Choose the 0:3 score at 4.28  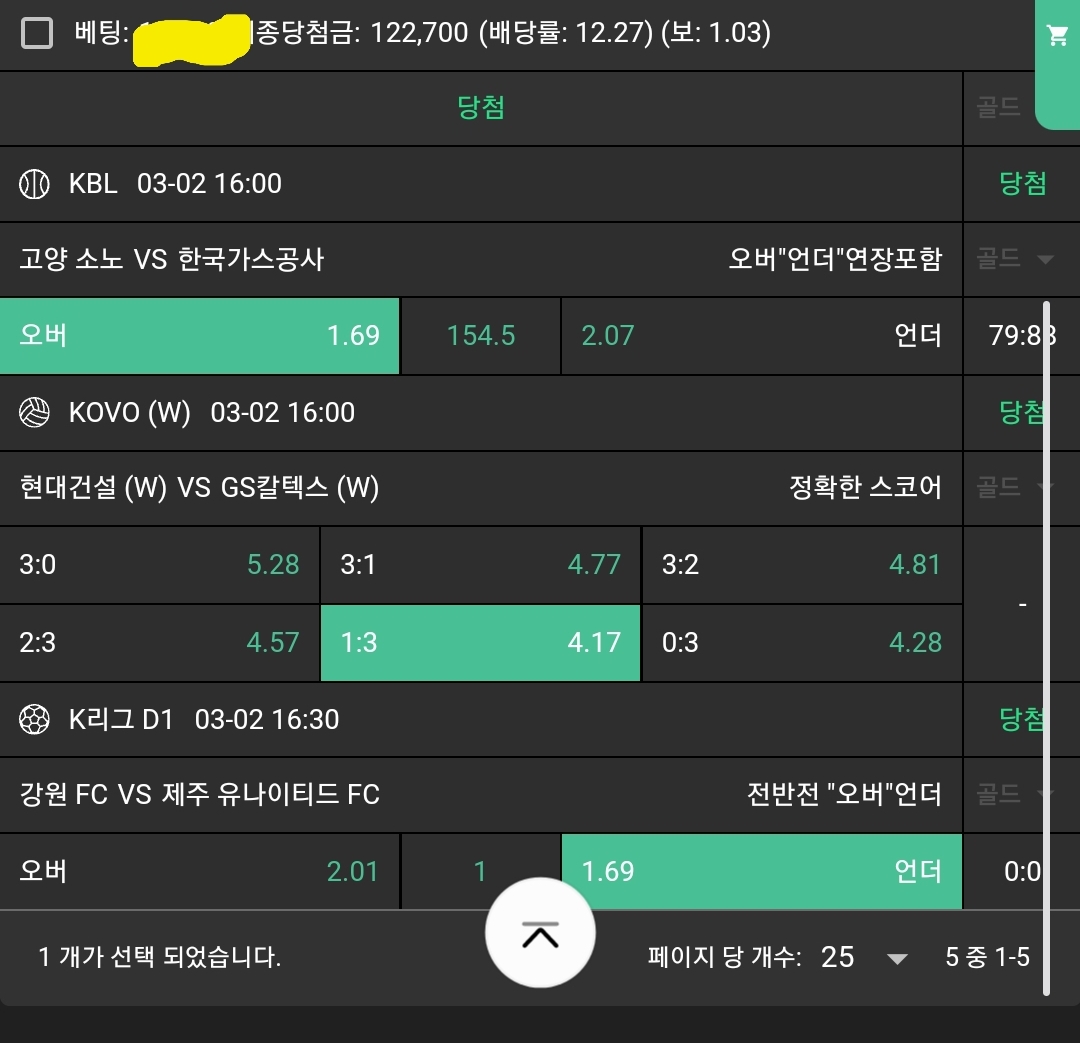tap(801, 642)
